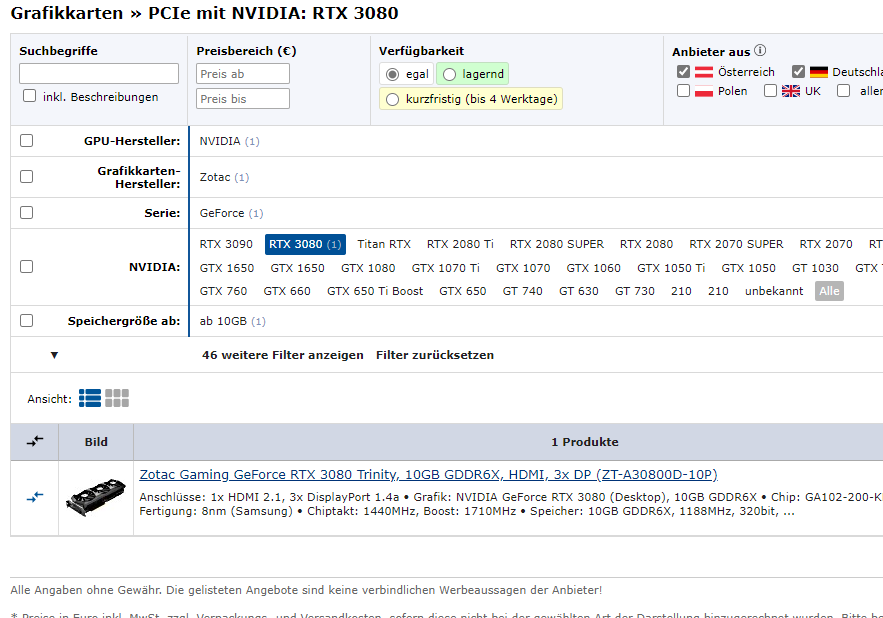Select RTX 3090 filter option
Viewport: 883px width, 618px height.
click(x=226, y=244)
